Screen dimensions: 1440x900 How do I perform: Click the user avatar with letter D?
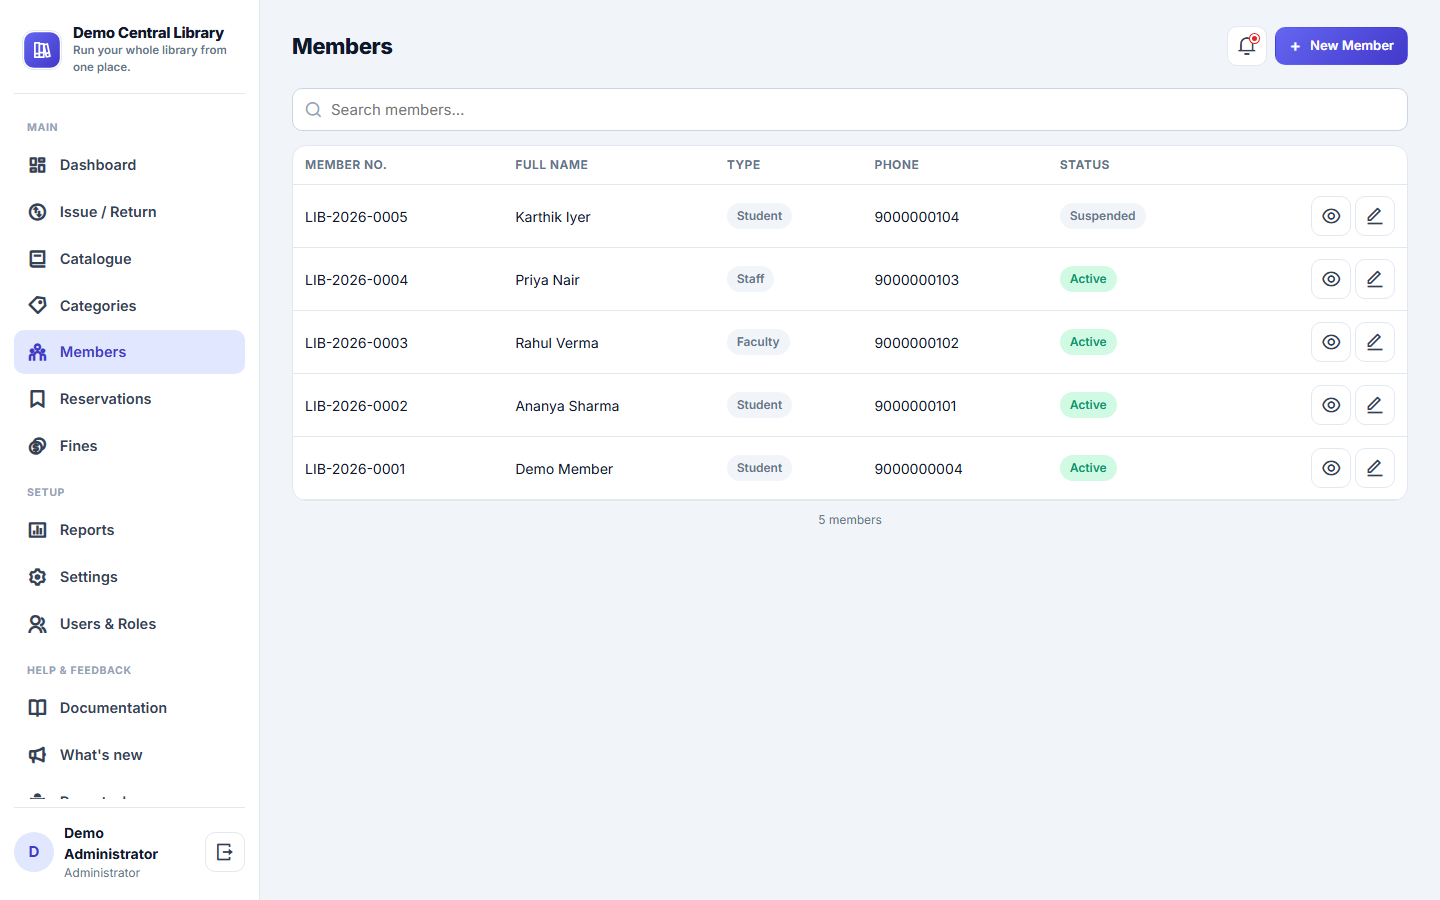point(34,852)
